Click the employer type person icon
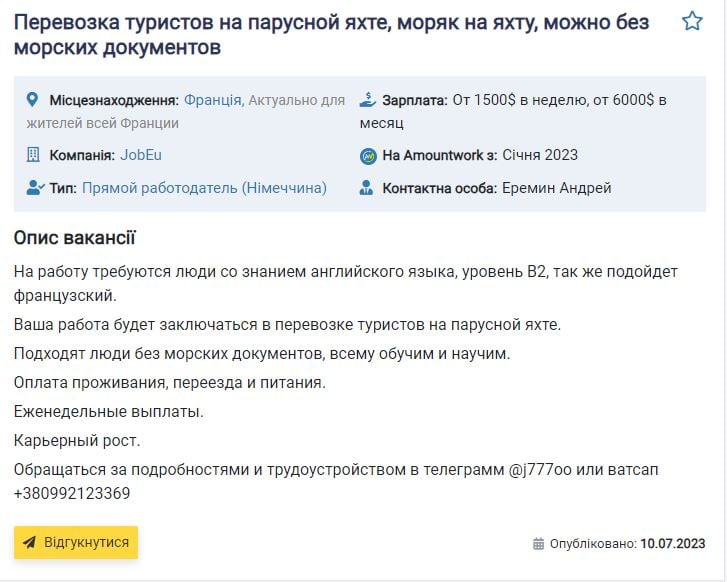 click(35, 188)
